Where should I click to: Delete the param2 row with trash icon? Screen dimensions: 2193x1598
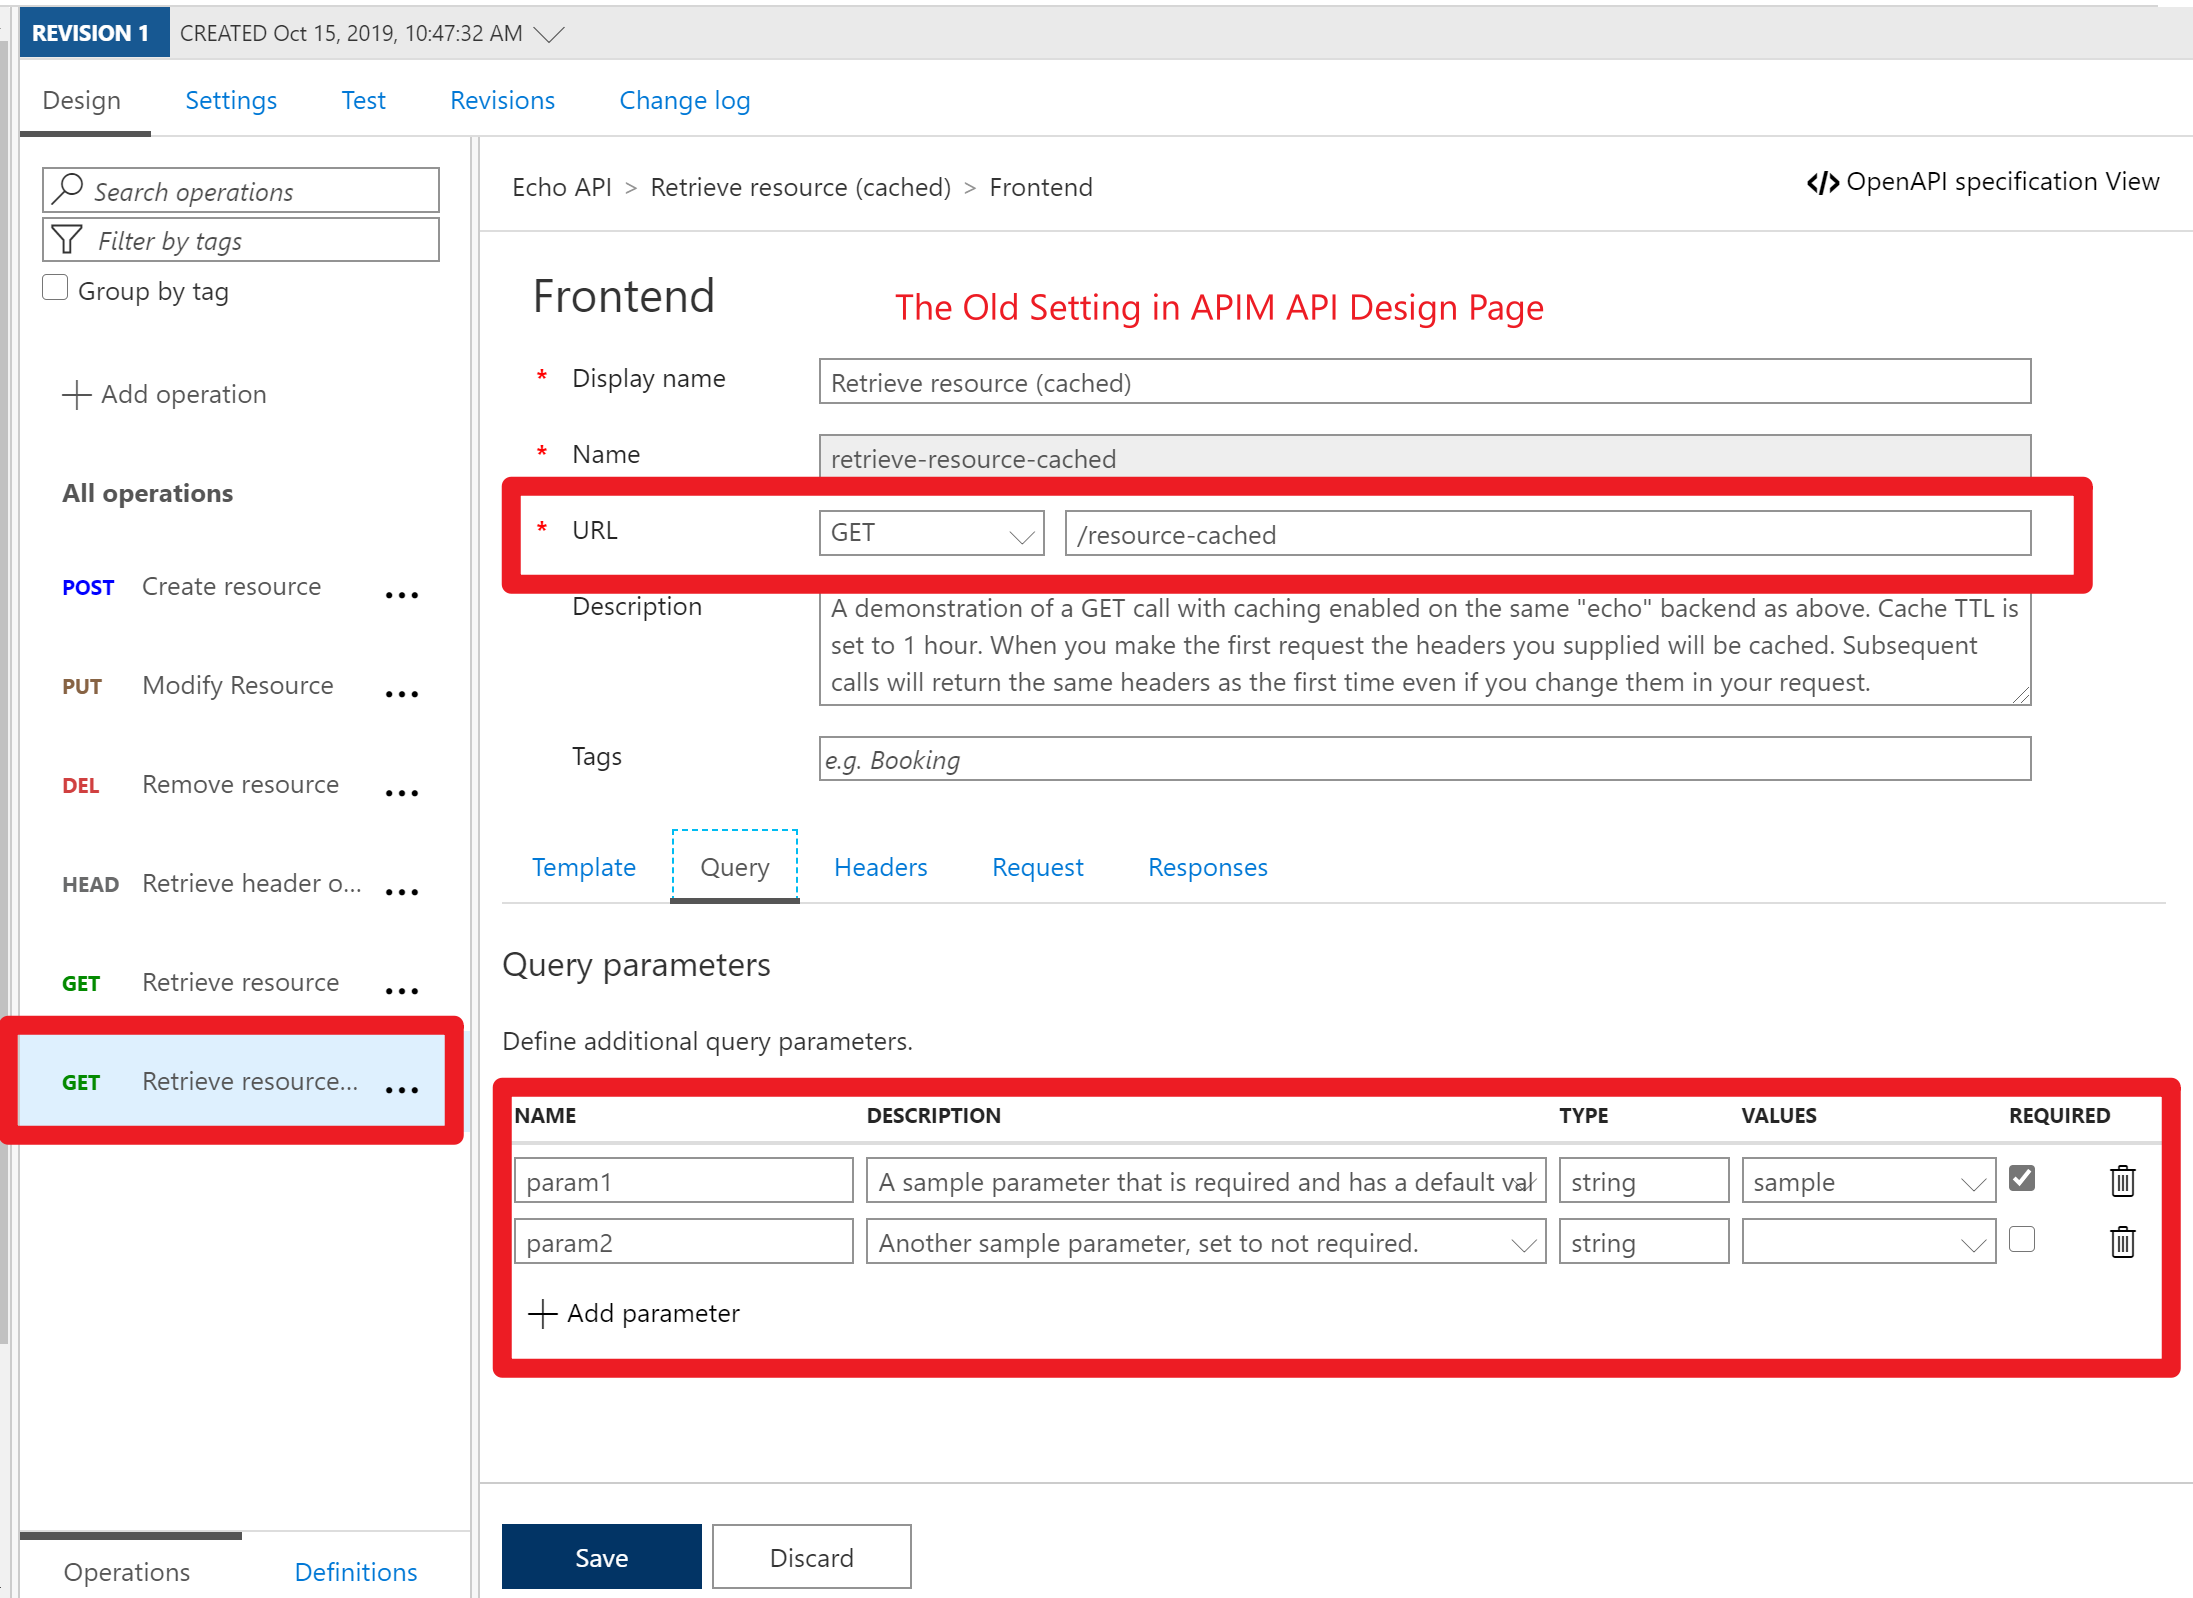tap(2122, 1242)
